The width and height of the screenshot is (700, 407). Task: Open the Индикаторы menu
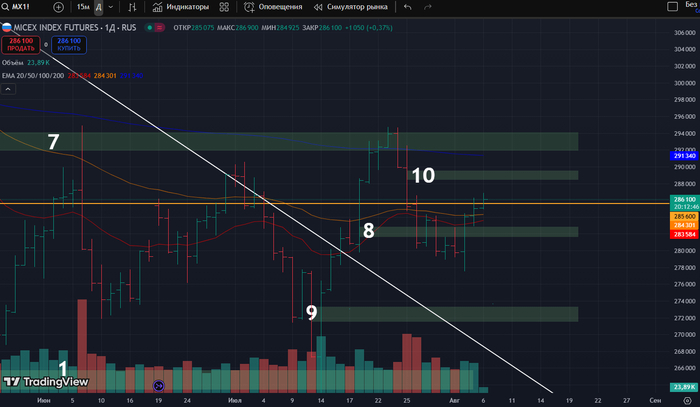tap(181, 6)
